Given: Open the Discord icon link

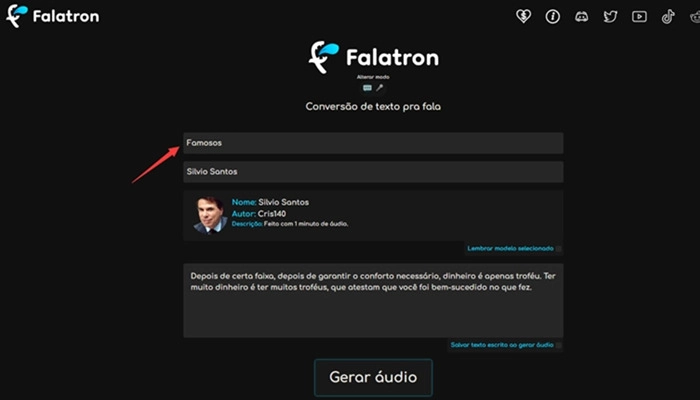Looking at the screenshot, I should (x=581, y=17).
